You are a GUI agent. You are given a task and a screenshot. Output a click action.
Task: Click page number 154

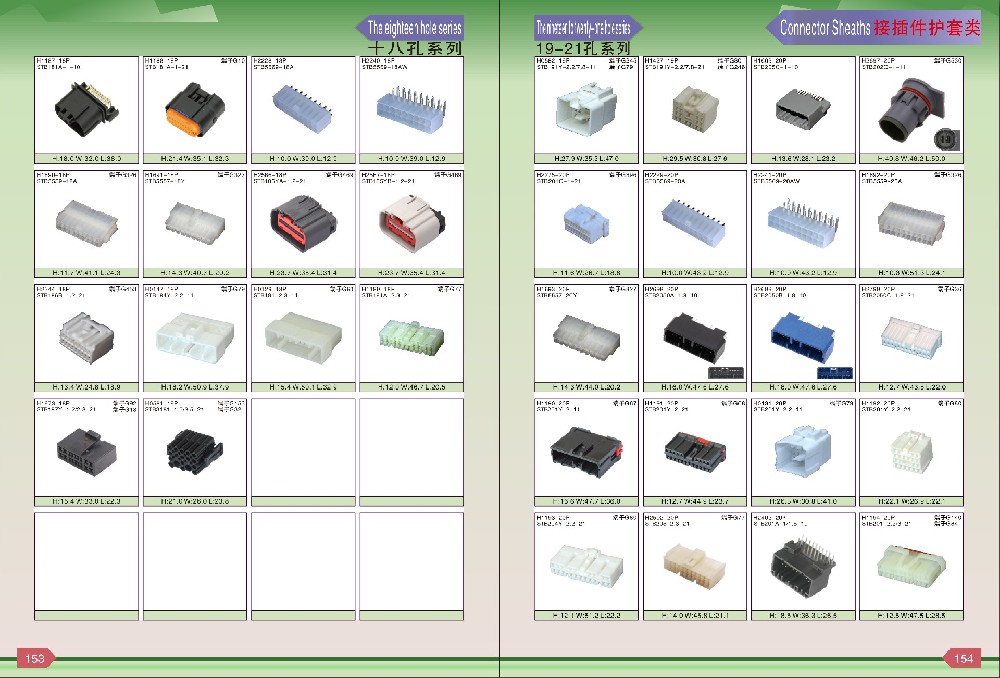[x=962, y=658]
